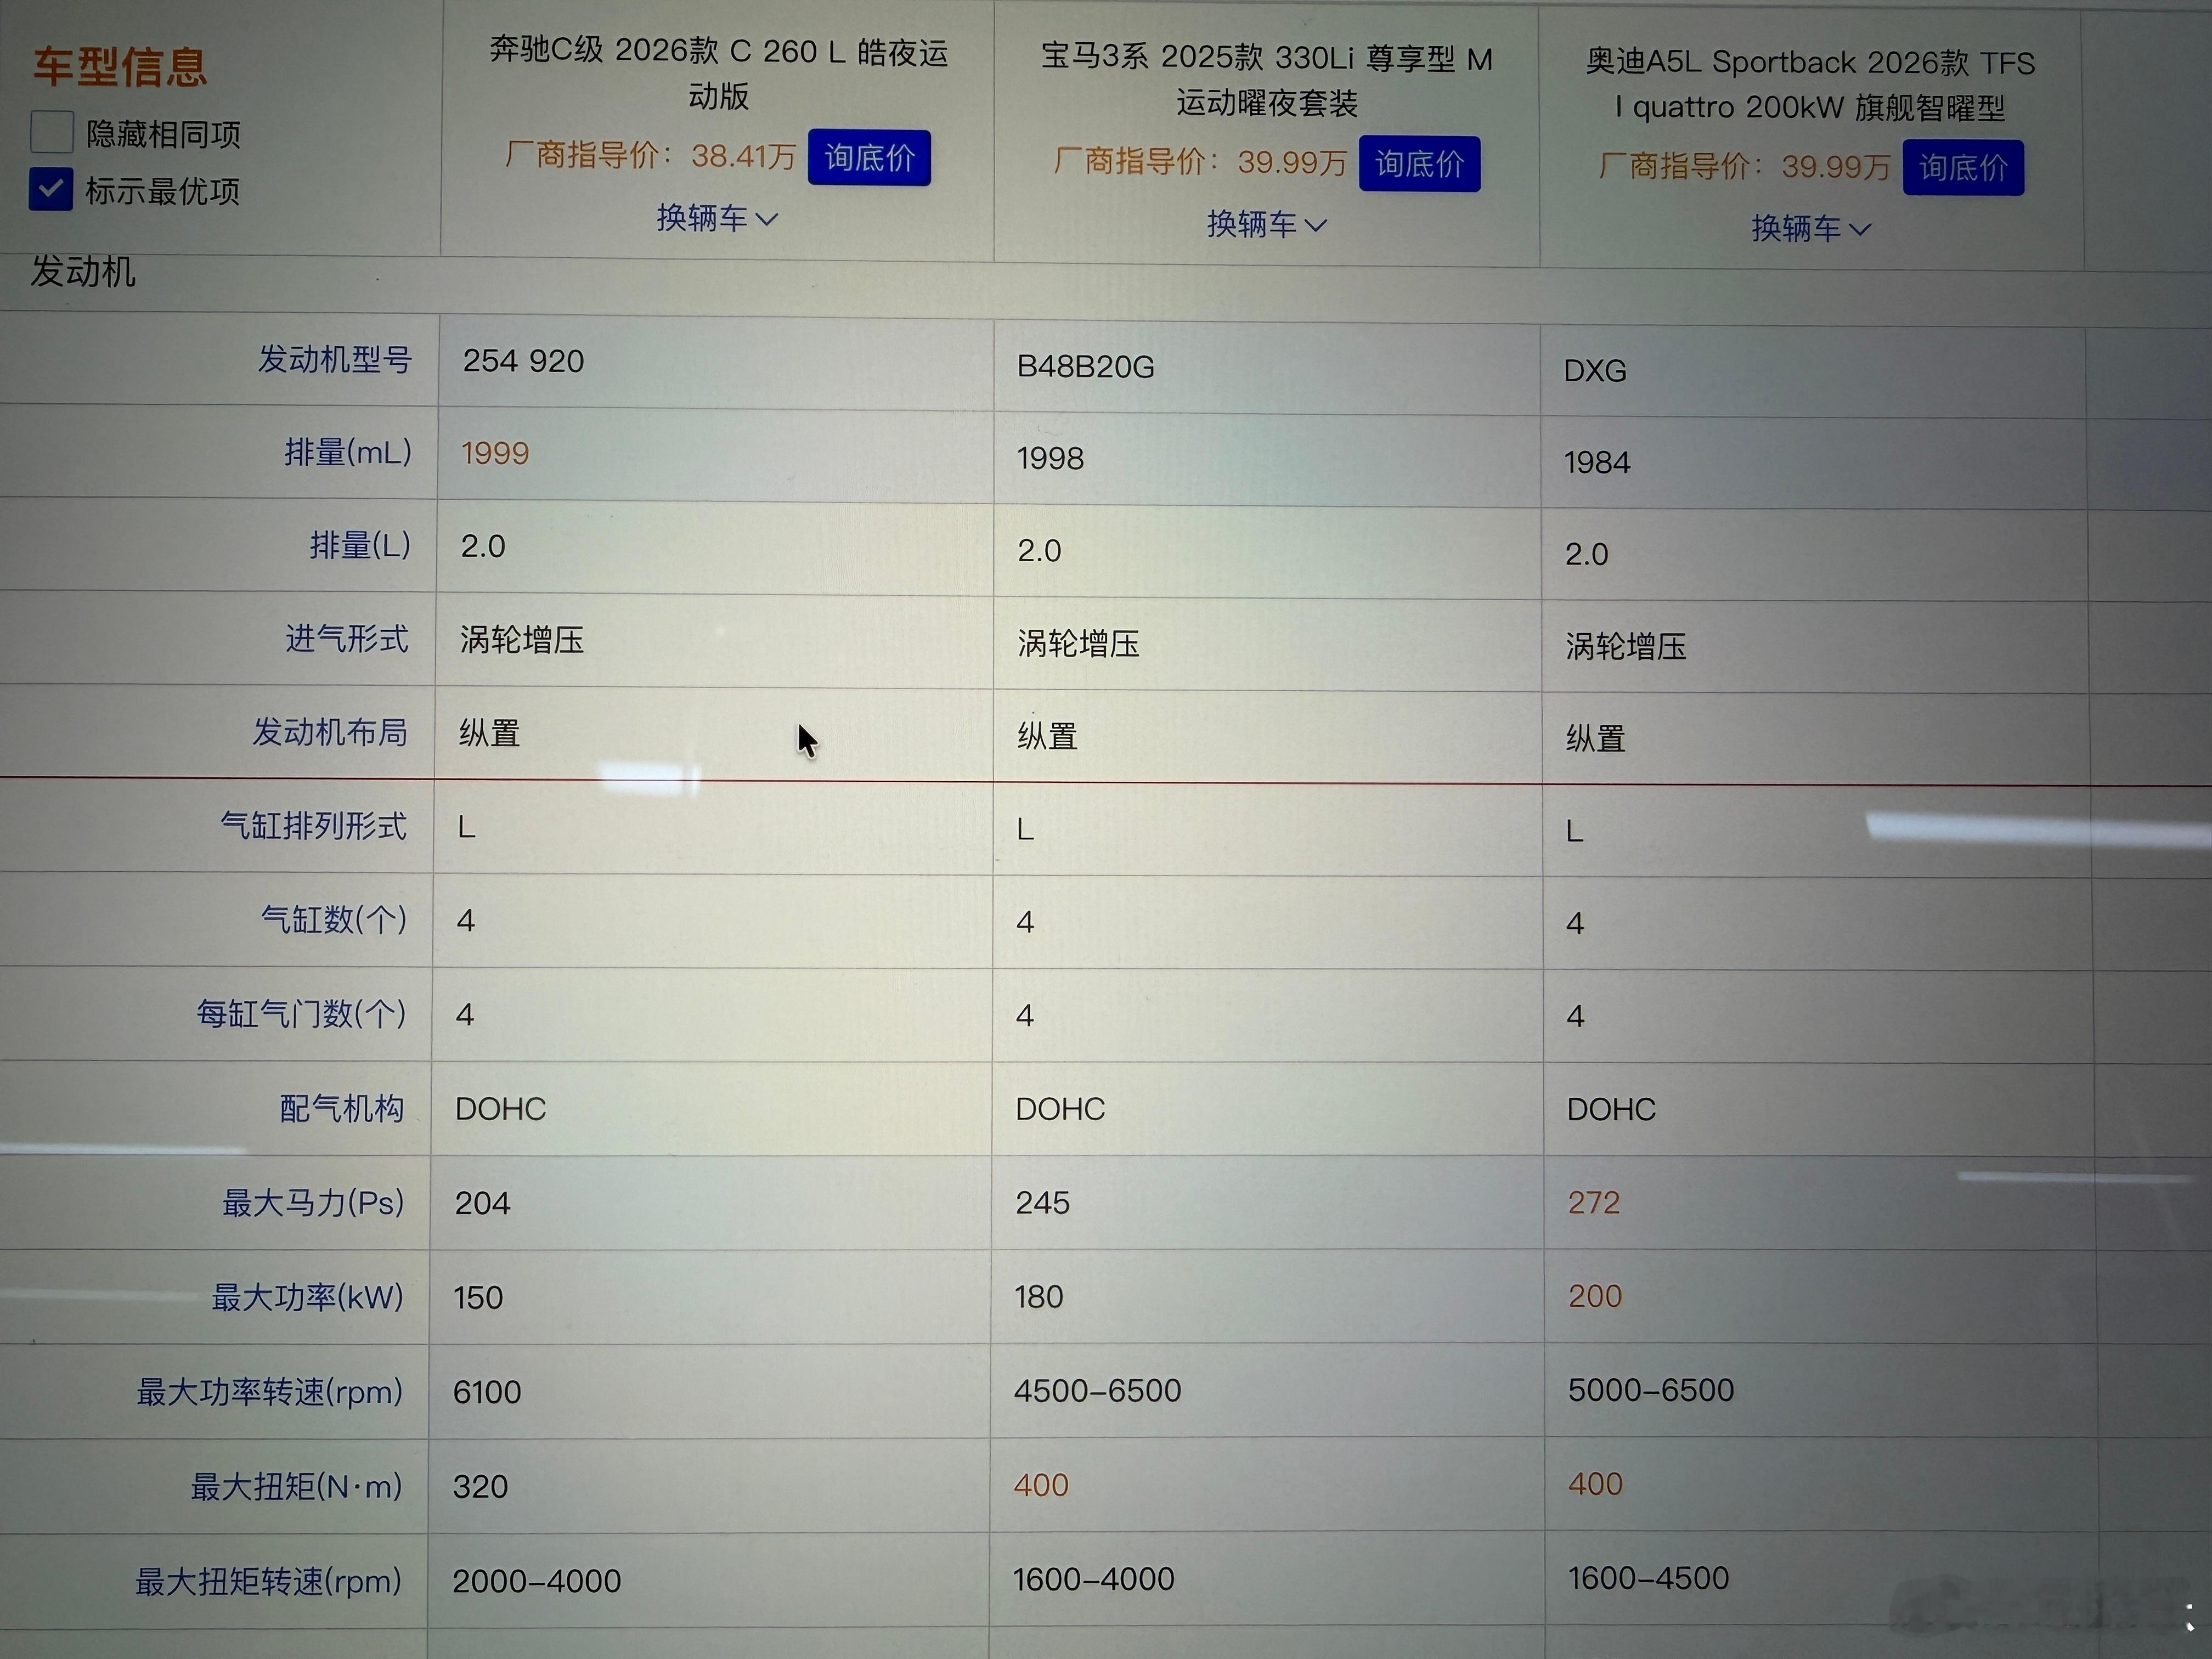Click the 最大马力(Ps) row label
This screenshot has height=1659, width=2212.
point(313,1202)
